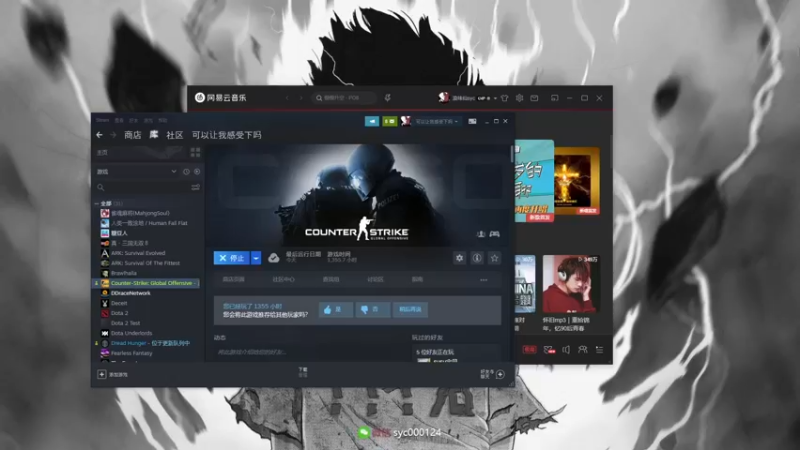Switch Steam library to grid collections view
This screenshot has width=800, height=450.
195,153
